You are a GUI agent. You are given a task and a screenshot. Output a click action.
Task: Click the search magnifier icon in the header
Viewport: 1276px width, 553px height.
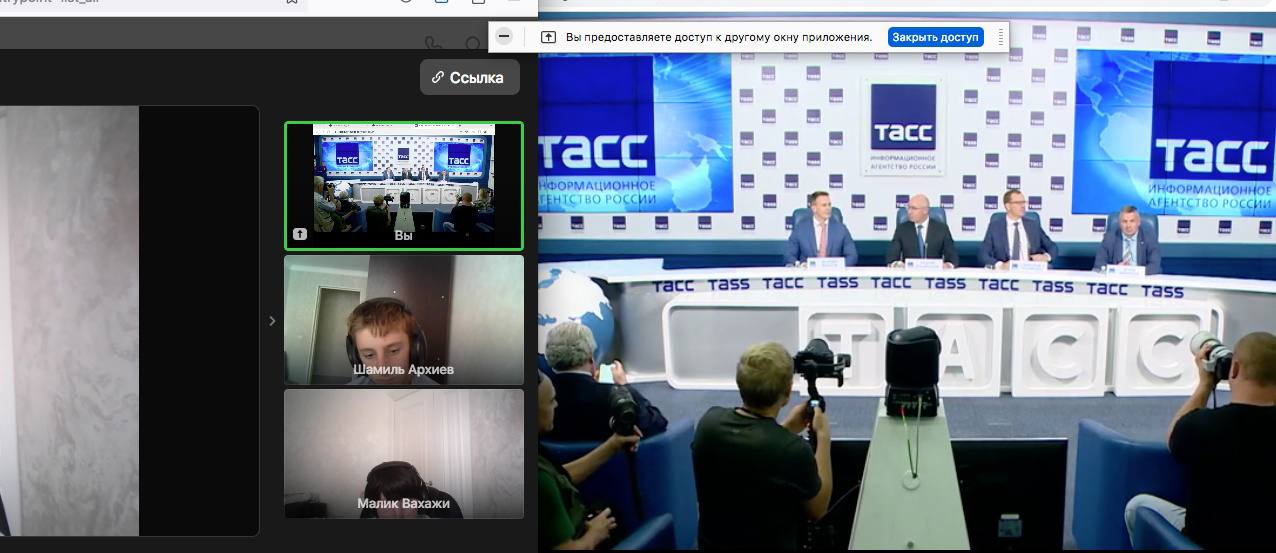coord(474,45)
